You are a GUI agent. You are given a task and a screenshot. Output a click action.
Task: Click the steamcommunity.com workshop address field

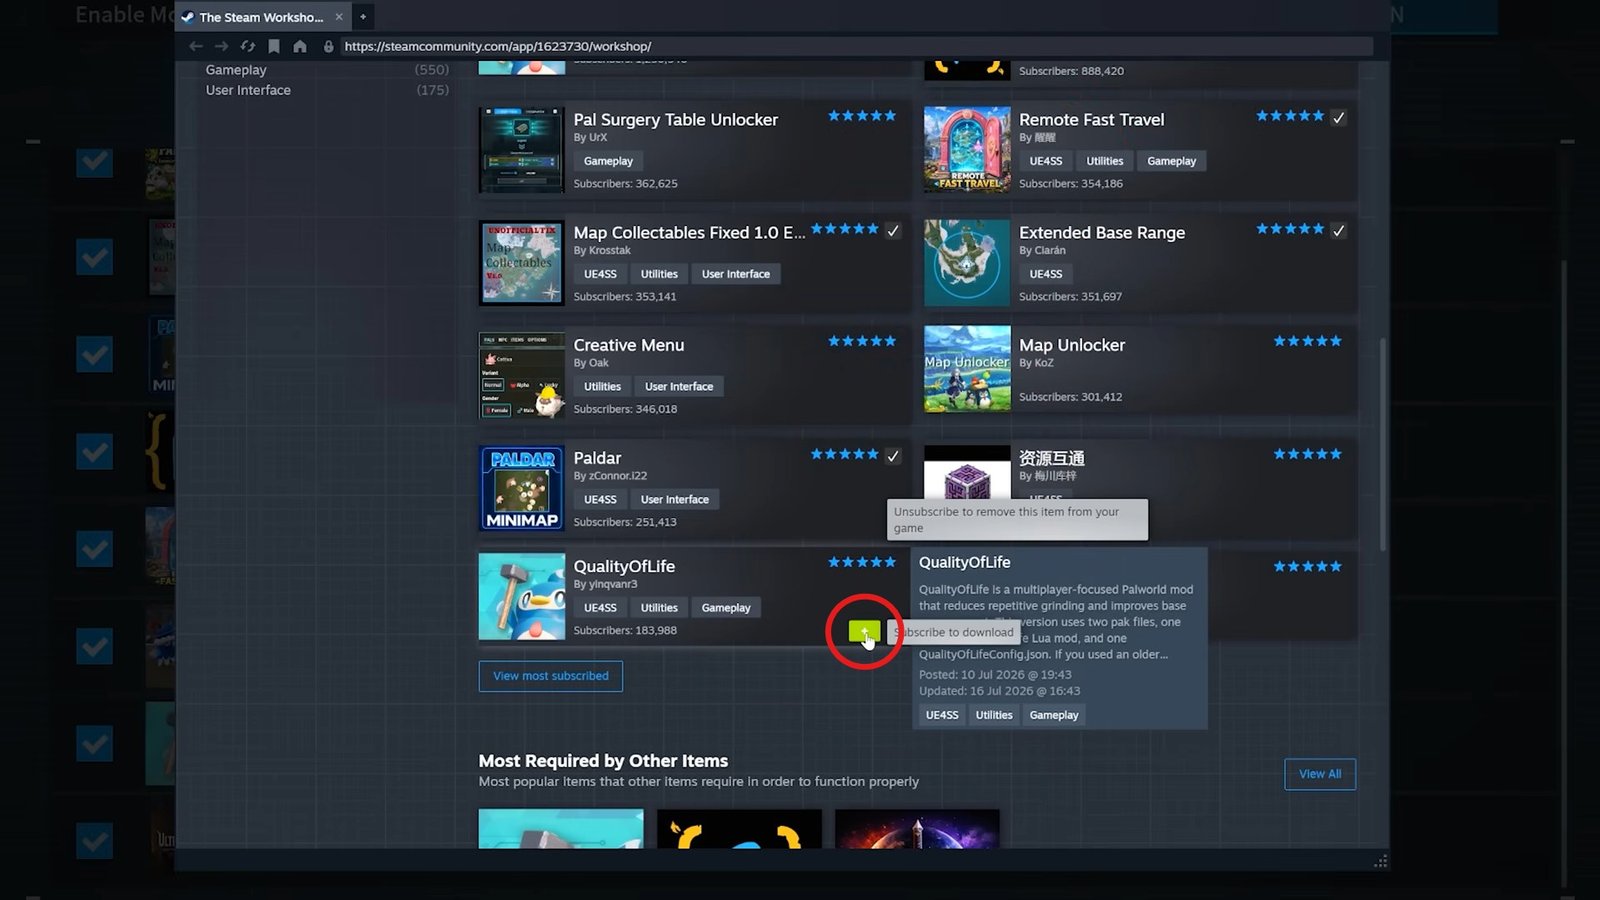point(856,46)
